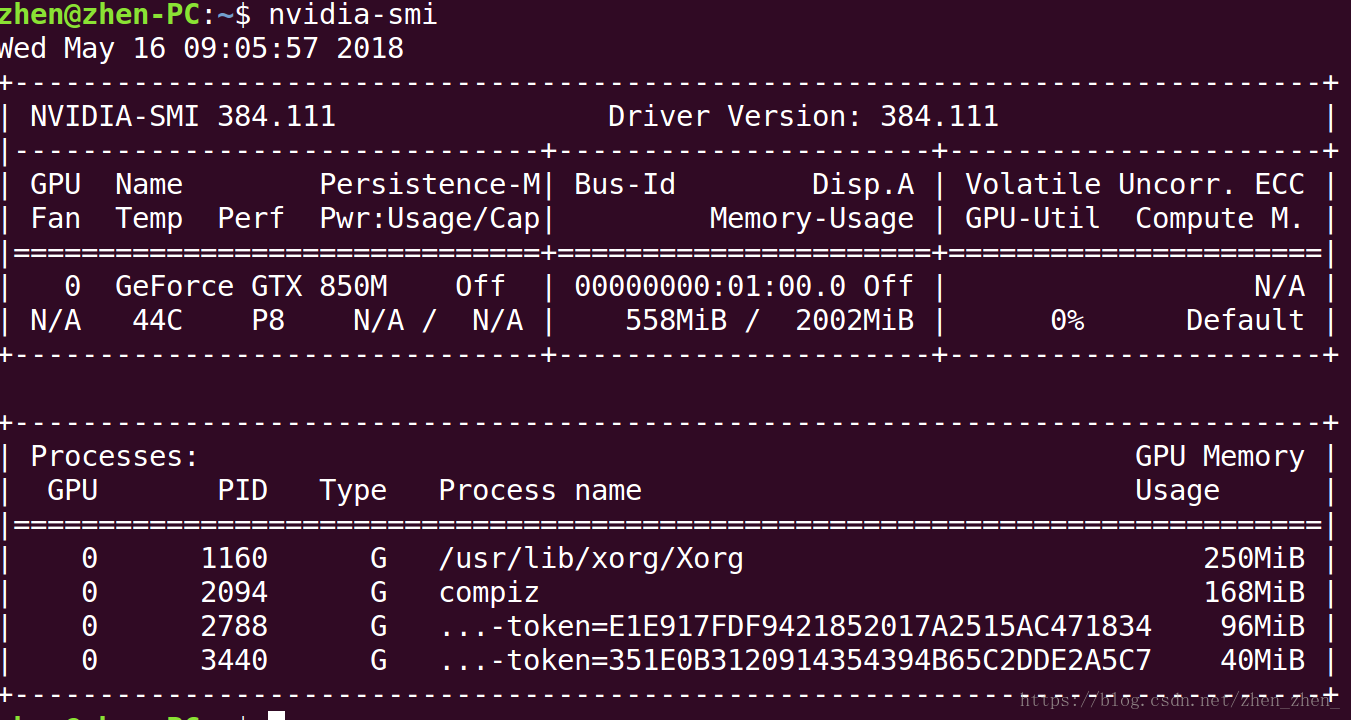
Task: Click the PID '2094'
Action: point(234,592)
